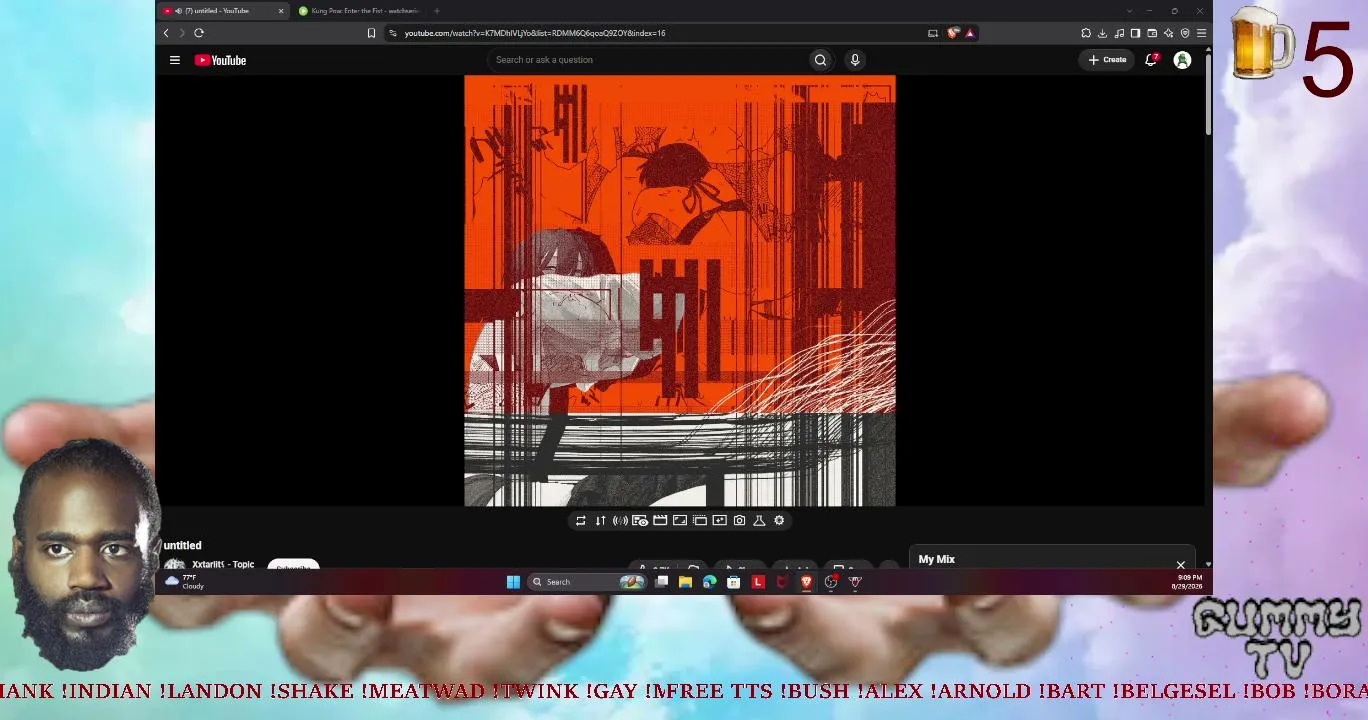Open the red L app on the taskbar

tap(758, 582)
